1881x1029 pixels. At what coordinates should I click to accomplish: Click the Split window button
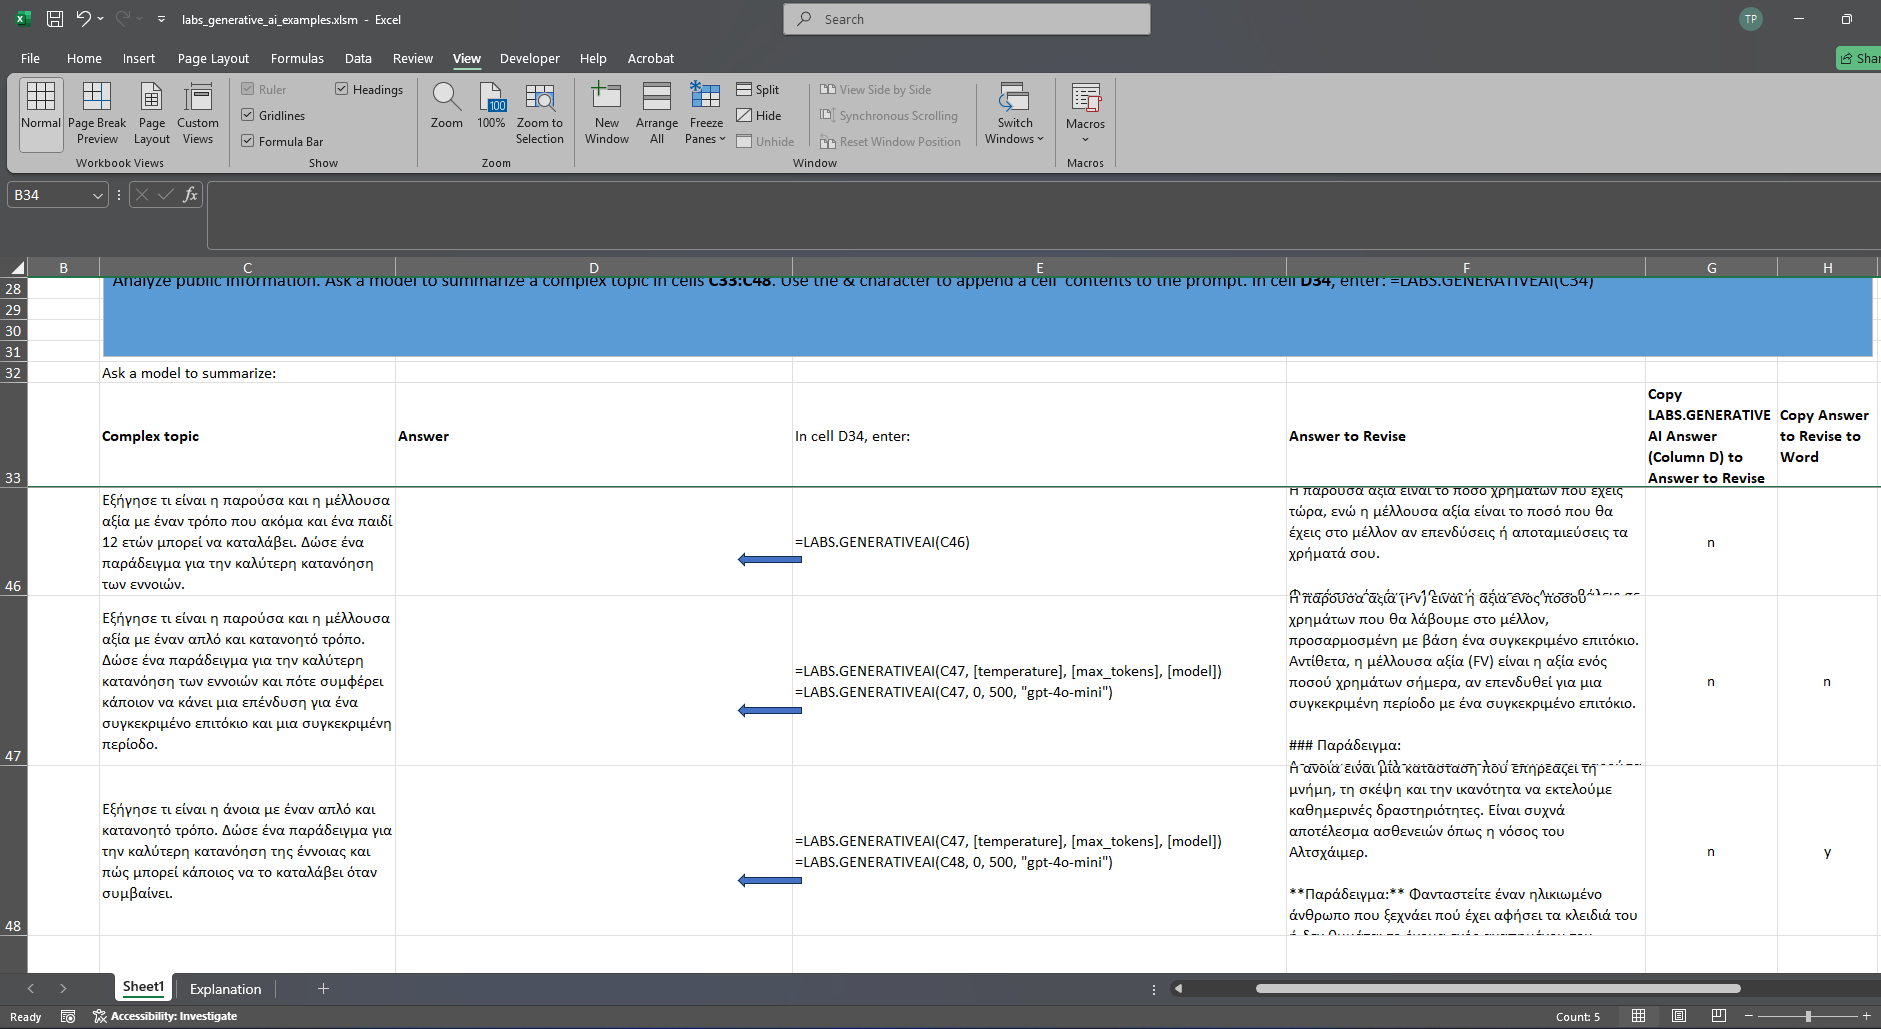[x=758, y=90]
